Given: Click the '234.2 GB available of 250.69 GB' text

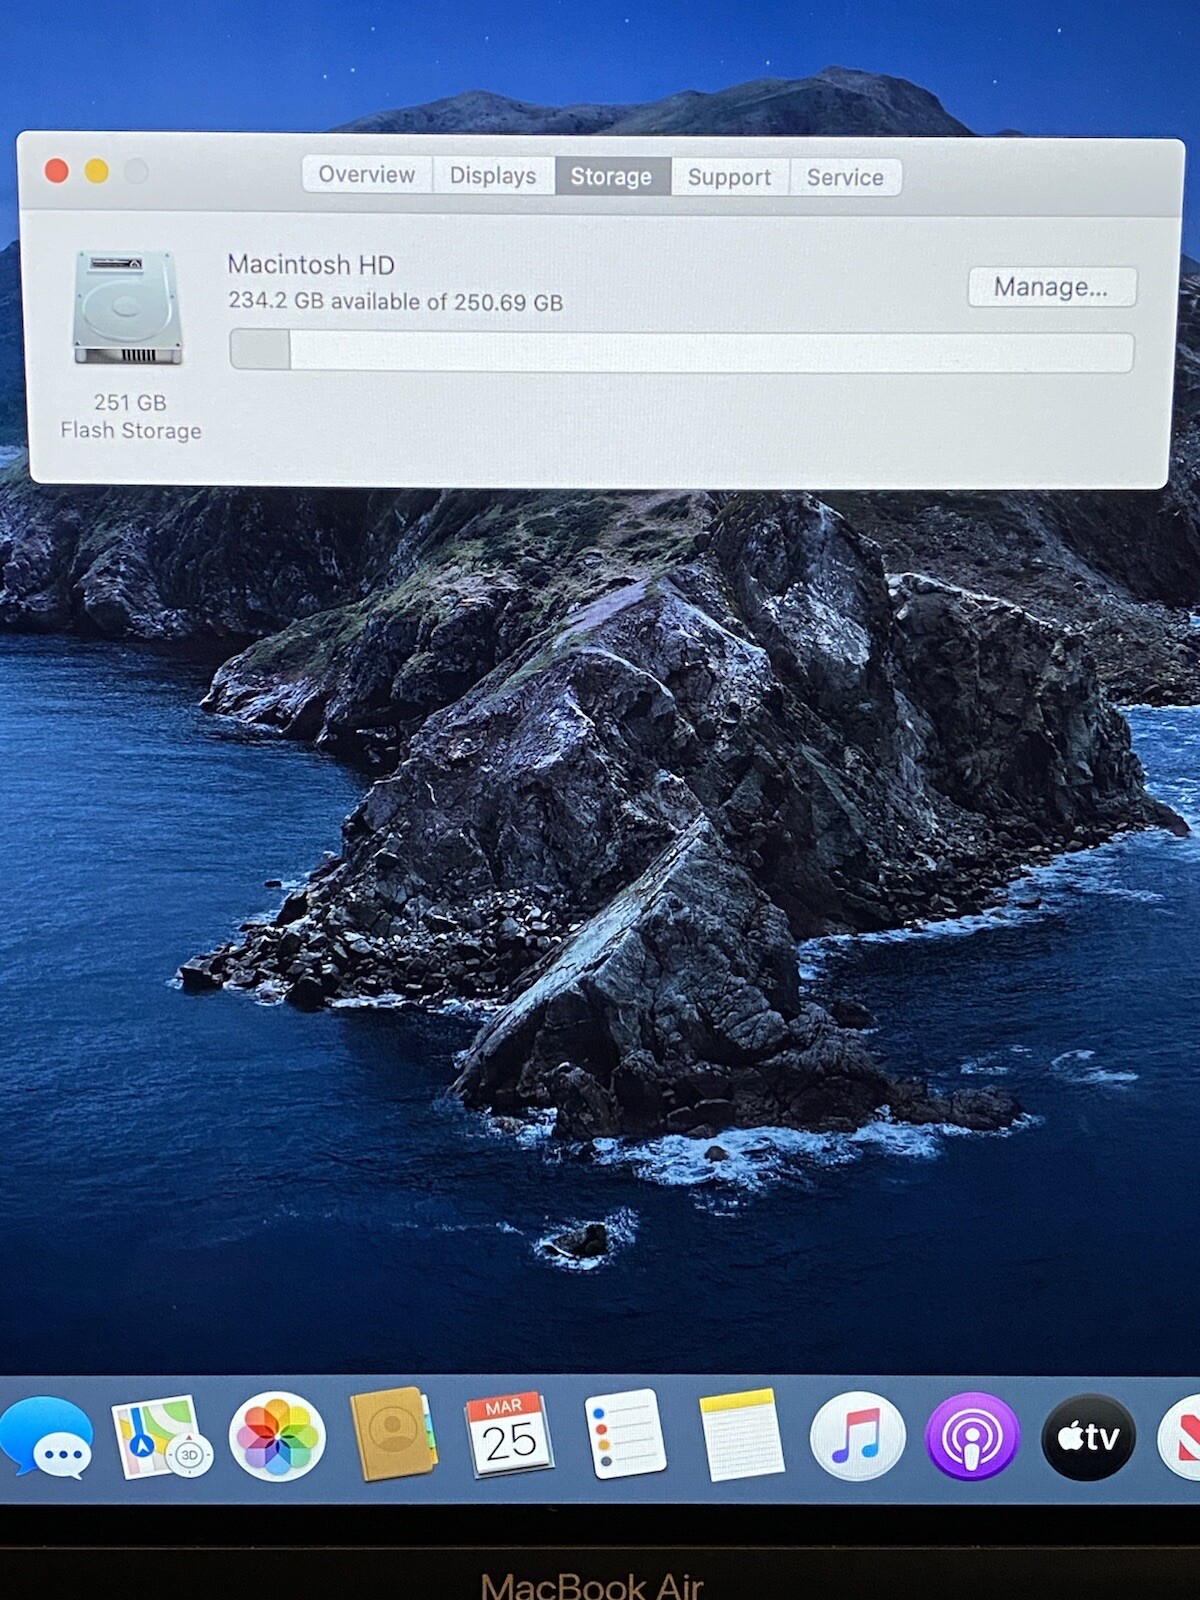Looking at the screenshot, I should (x=396, y=301).
